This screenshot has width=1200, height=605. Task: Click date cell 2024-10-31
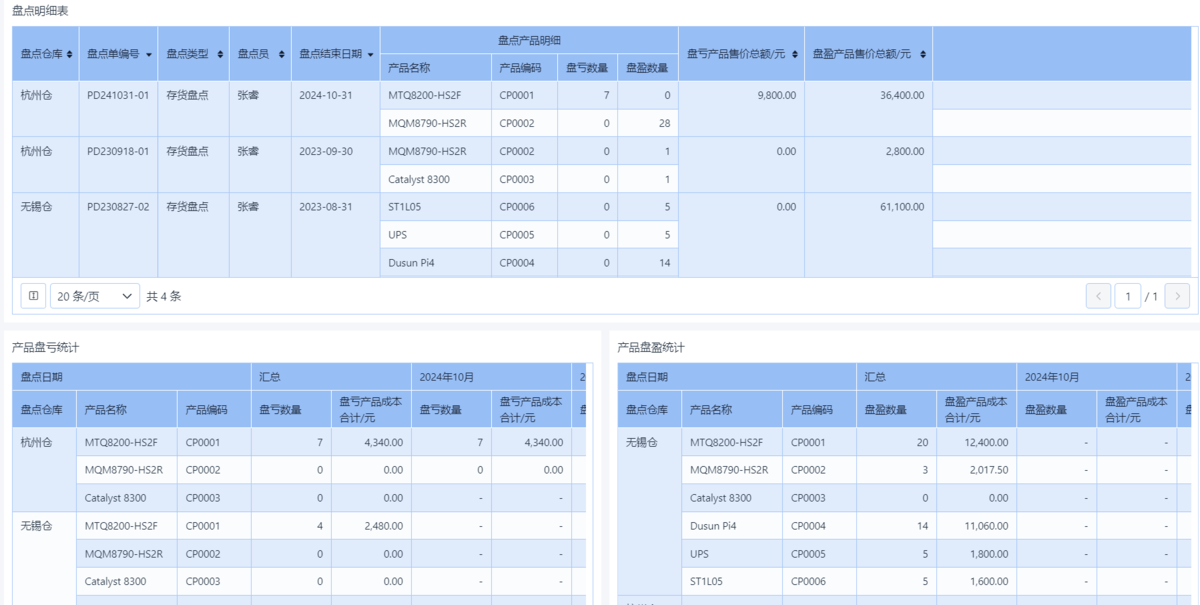[326, 95]
